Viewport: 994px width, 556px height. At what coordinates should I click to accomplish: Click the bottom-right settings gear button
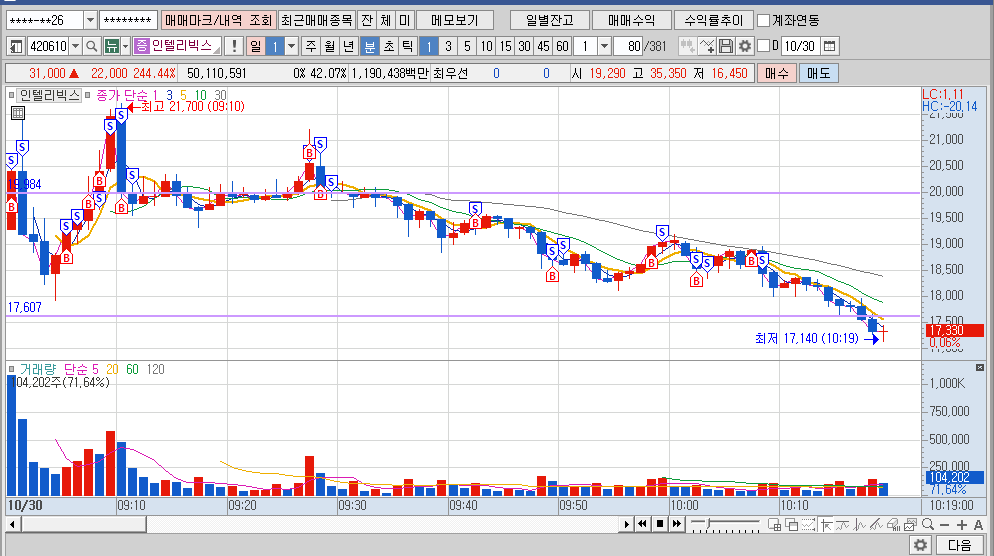pyautogui.click(x=920, y=545)
